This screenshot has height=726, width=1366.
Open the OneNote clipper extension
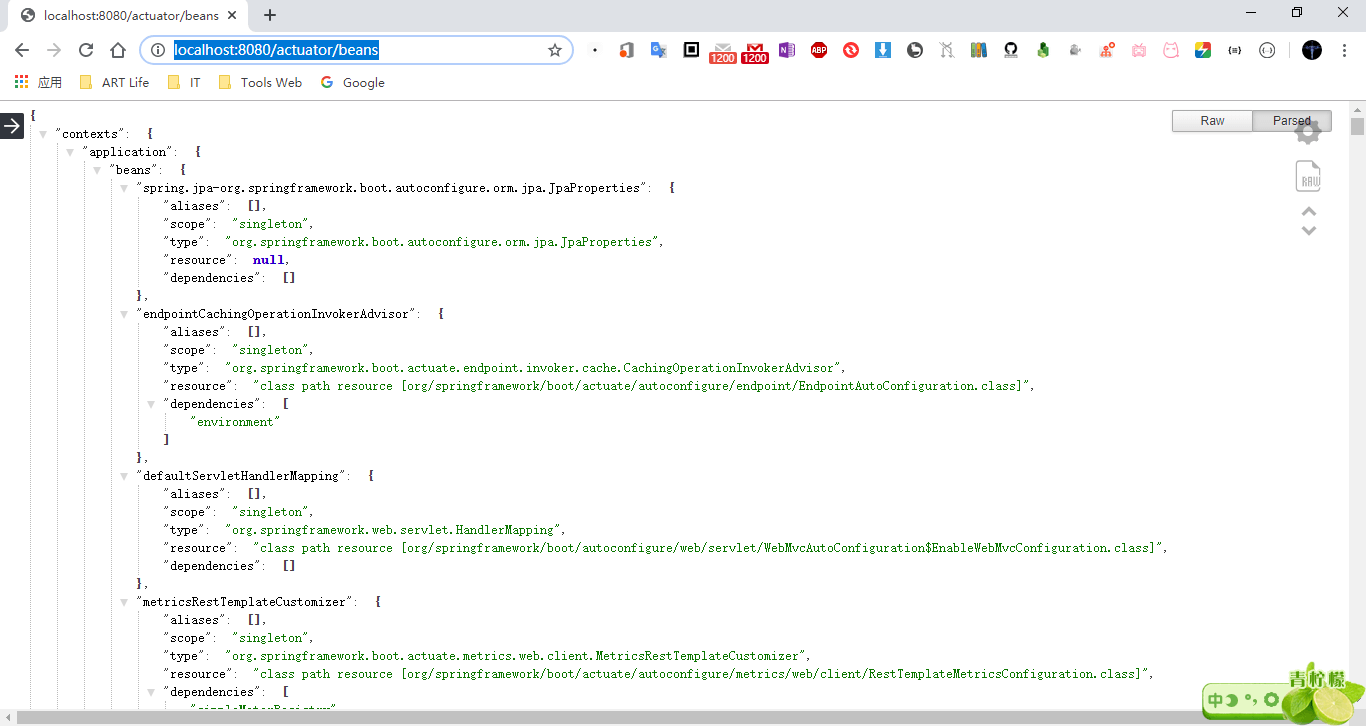[x=787, y=50]
